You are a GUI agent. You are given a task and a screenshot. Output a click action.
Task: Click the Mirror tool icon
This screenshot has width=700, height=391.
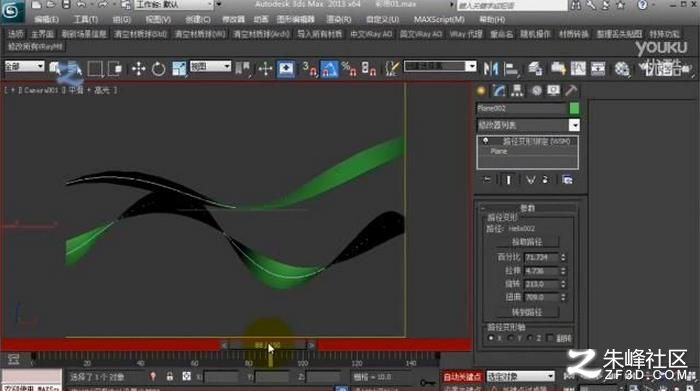[491, 69]
